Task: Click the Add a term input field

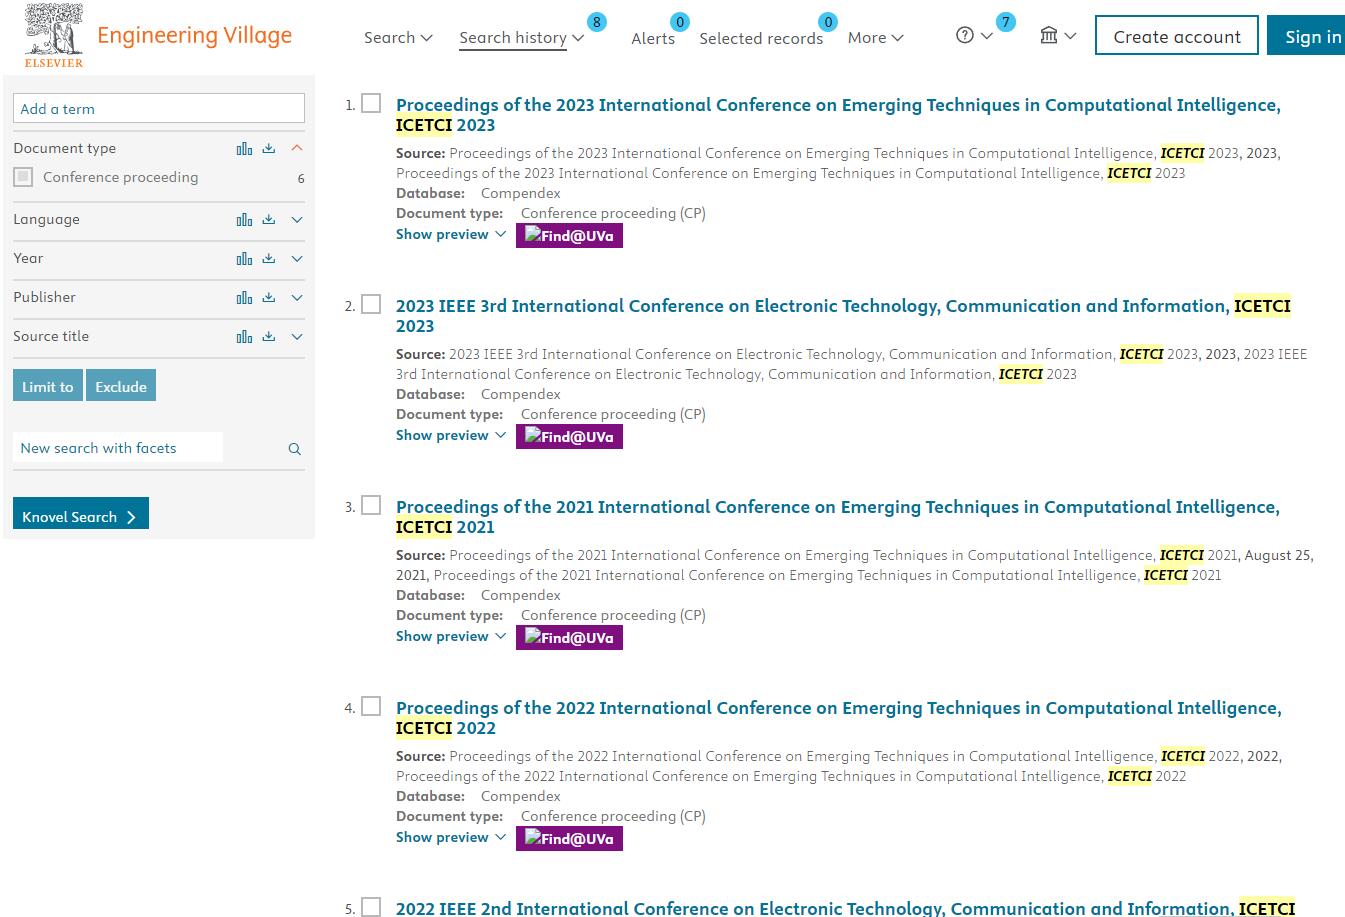Action: (159, 109)
